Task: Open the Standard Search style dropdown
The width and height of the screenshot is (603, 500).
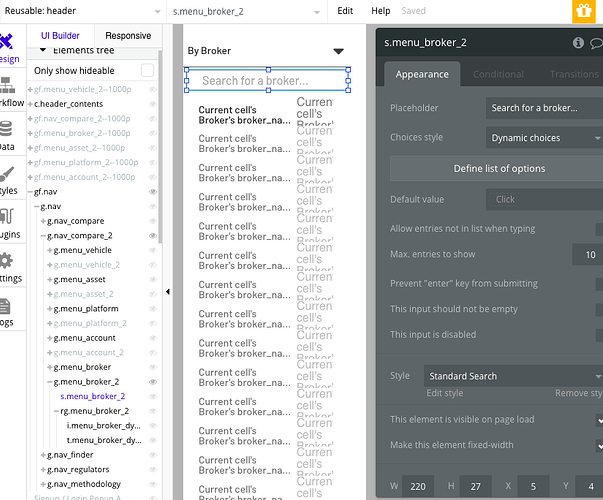Action: pos(513,376)
